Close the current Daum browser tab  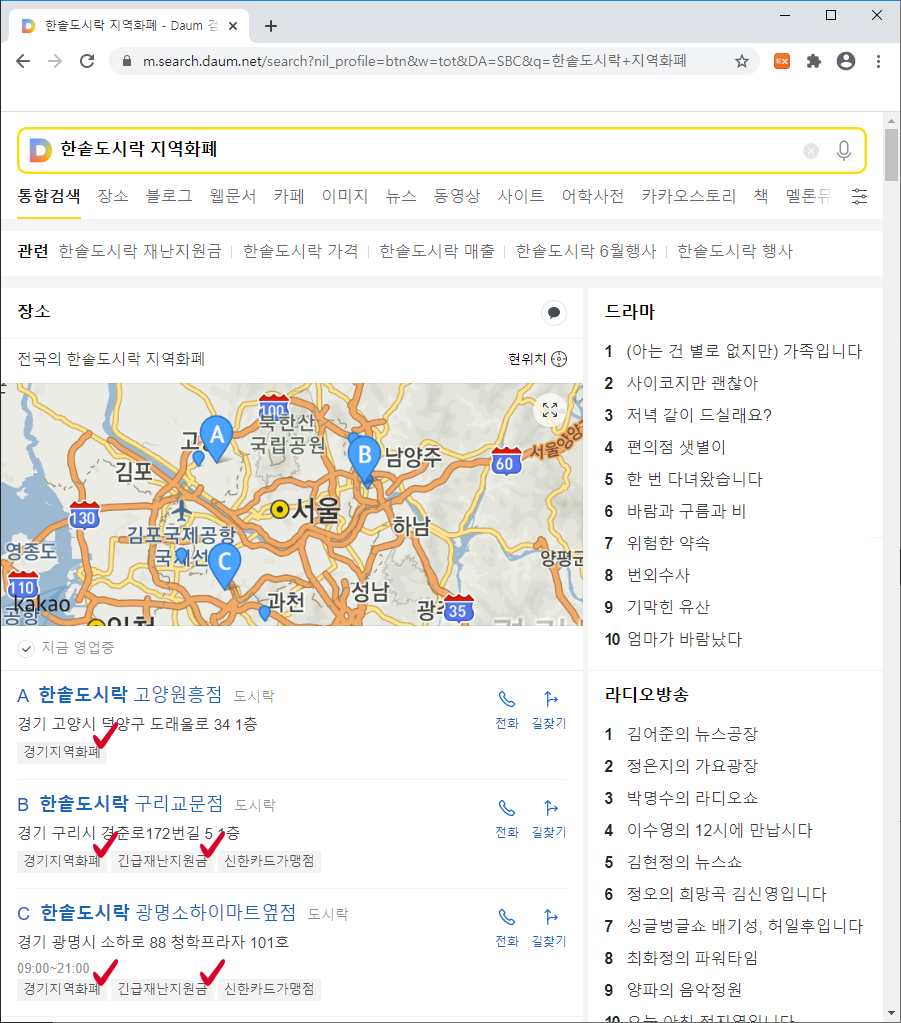coord(233,26)
